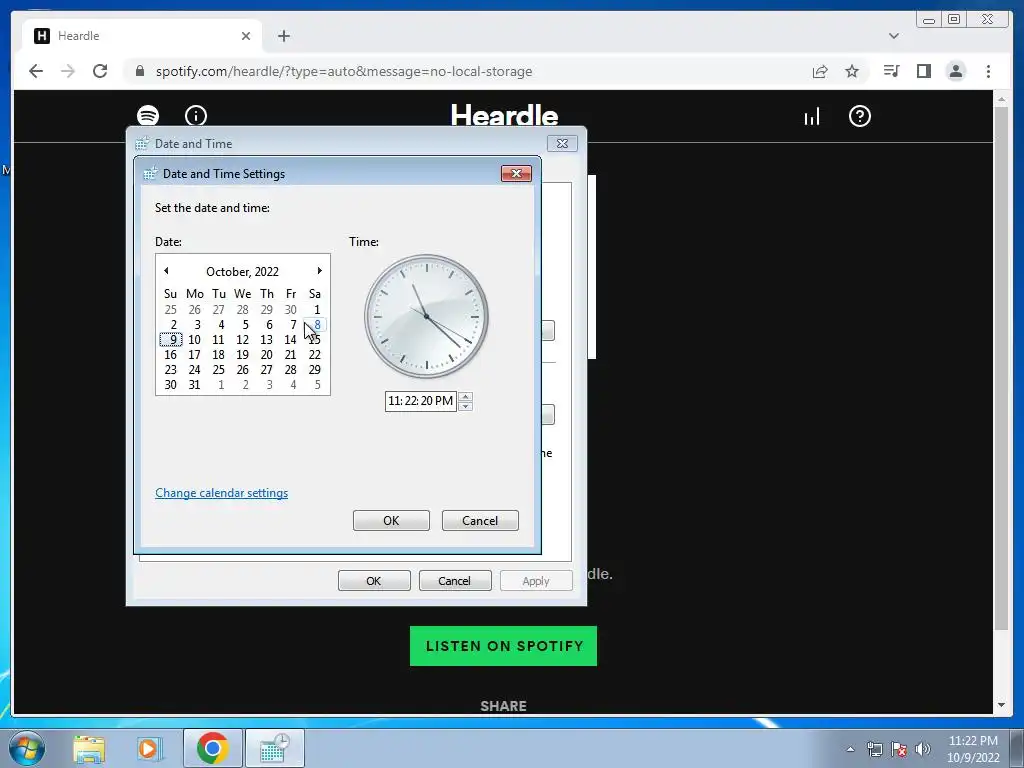
Task: Open Windows Explorer from taskbar
Action: point(89,748)
